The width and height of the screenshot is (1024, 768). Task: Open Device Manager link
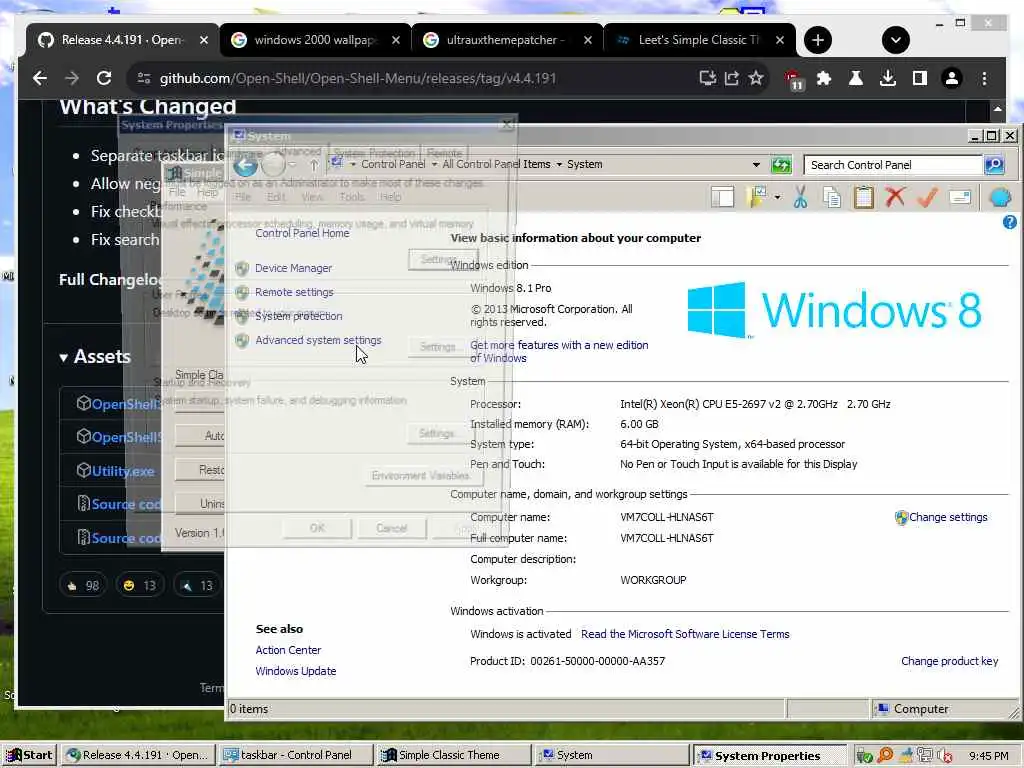point(293,268)
